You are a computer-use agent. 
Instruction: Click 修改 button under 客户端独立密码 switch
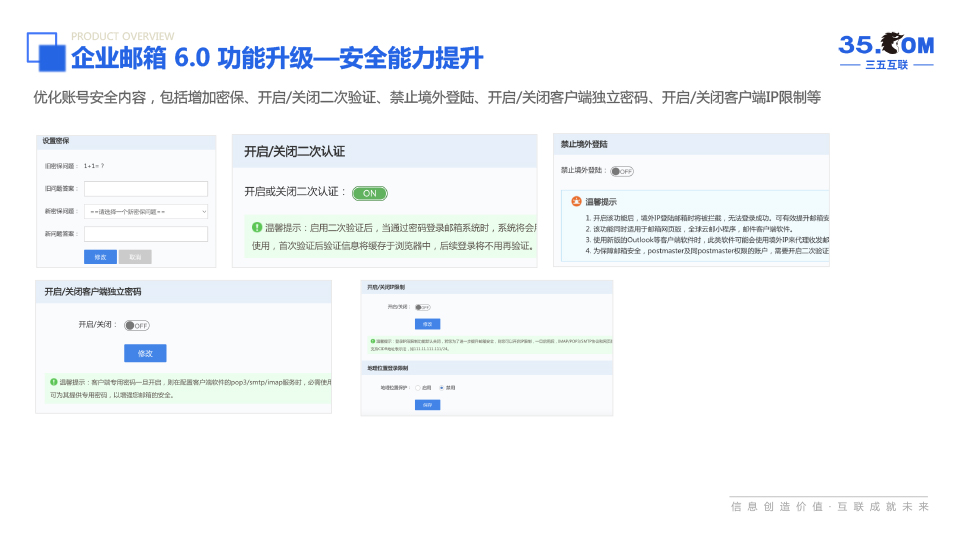(x=145, y=353)
